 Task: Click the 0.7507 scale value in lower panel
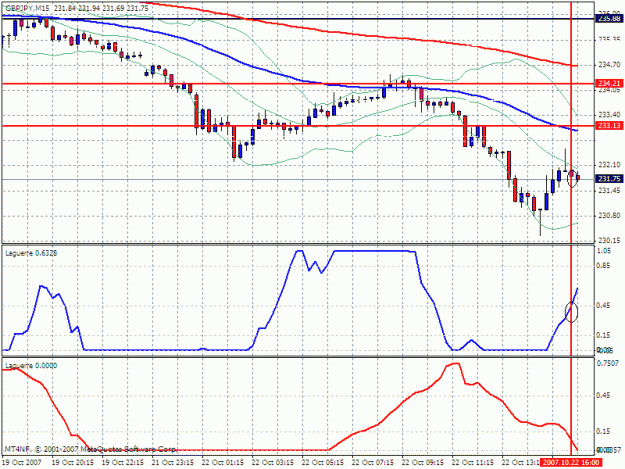[607, 363]
